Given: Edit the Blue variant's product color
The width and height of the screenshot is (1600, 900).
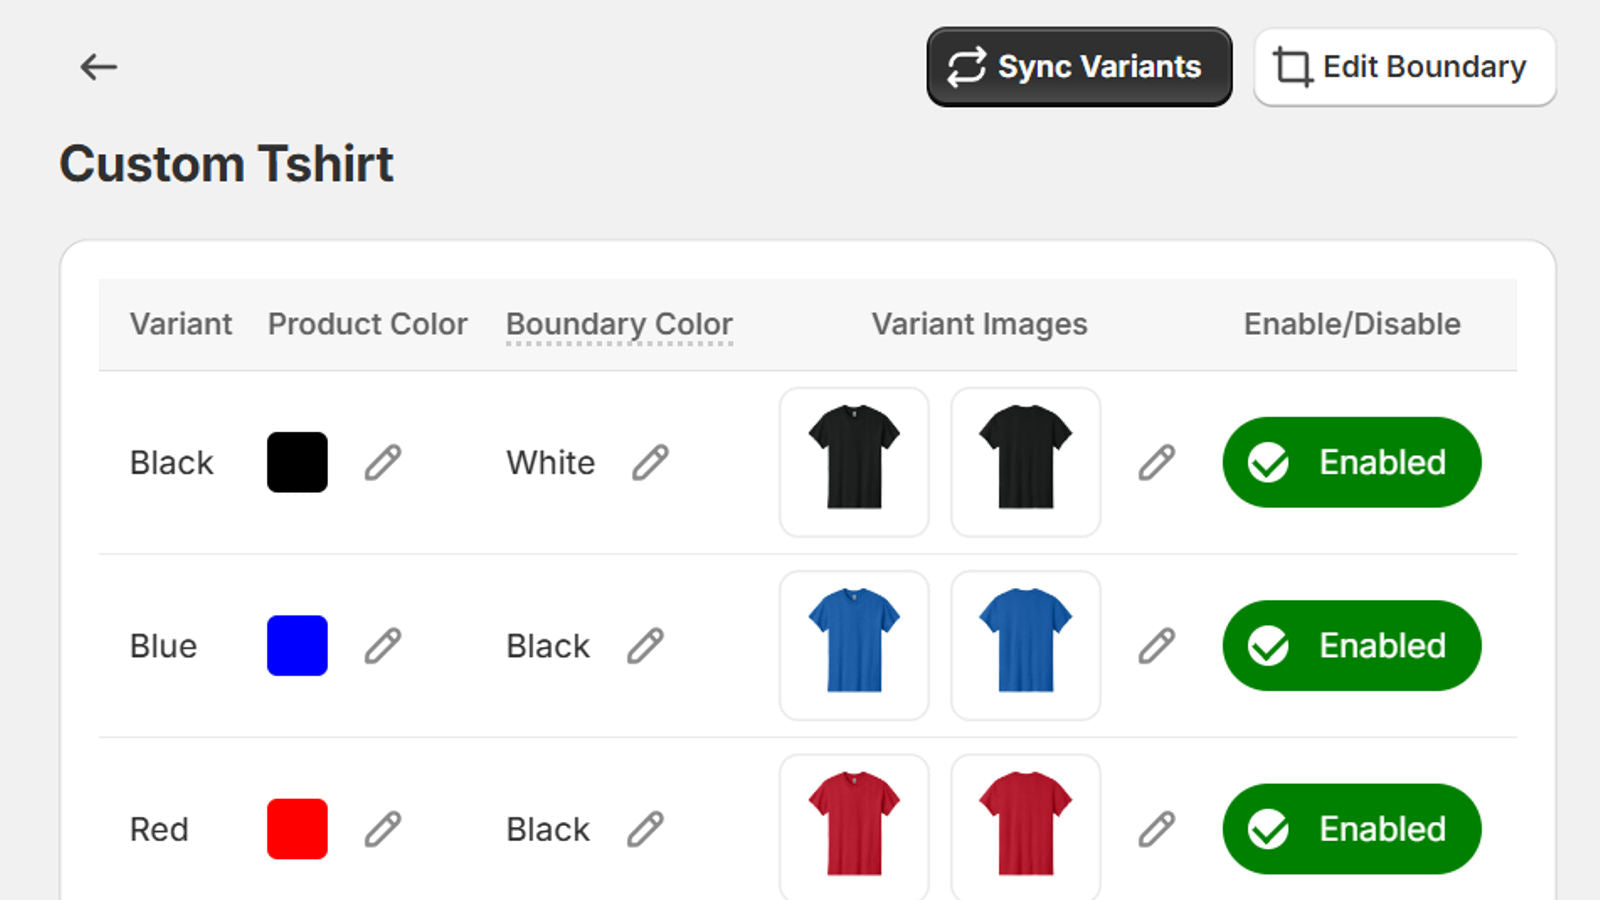Looking at the screenshot, I should [383, 646].
